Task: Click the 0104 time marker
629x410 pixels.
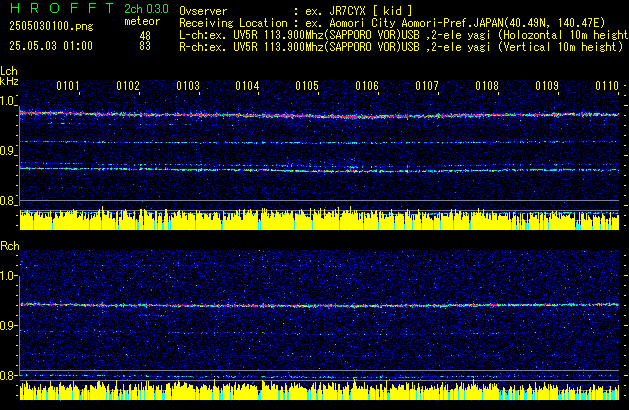Action: (247, 86)
